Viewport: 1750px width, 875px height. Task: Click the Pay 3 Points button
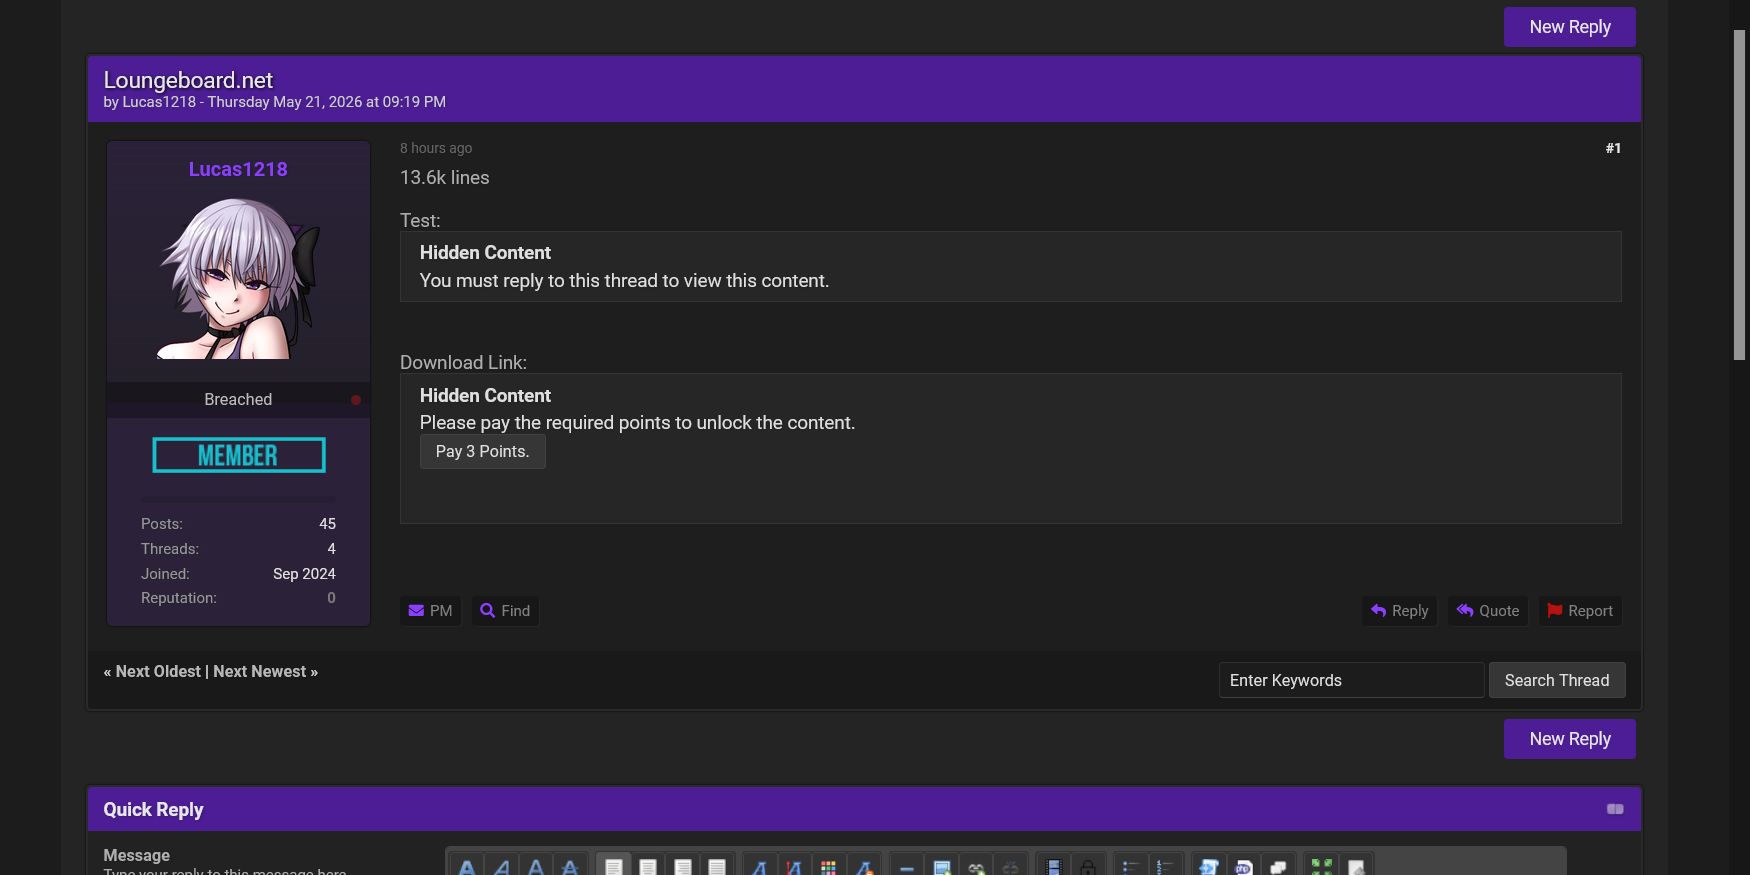click(482, 452)
